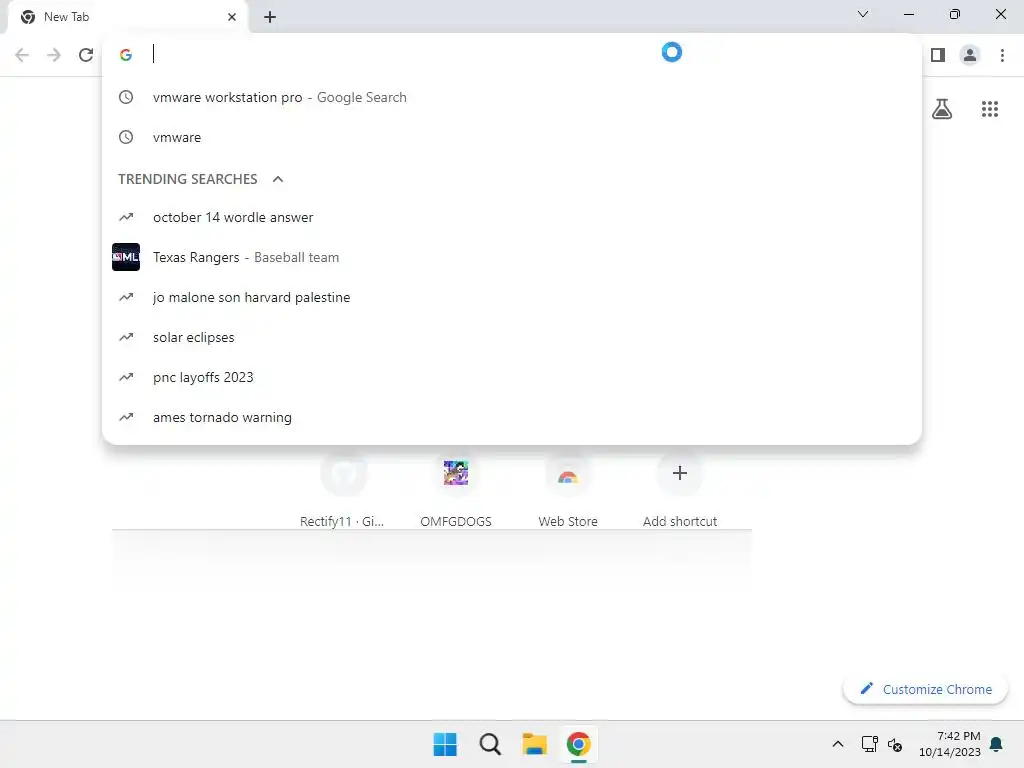1024x768 pixels.
Task: Click the Google logo in address bar
Action: pos(126,55)
